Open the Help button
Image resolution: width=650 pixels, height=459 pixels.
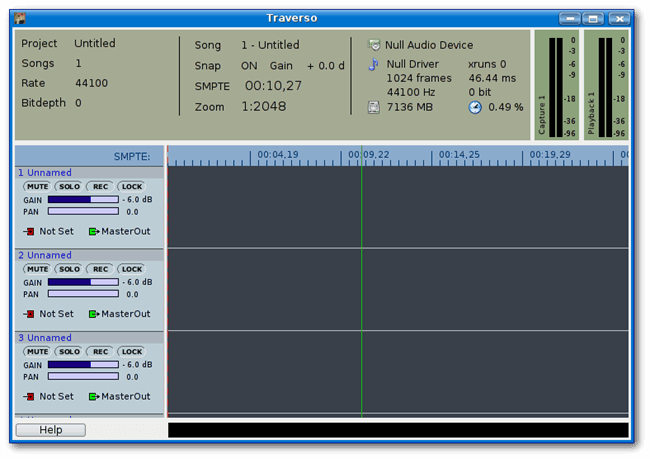pyautogui.click(x=51, y=430)
